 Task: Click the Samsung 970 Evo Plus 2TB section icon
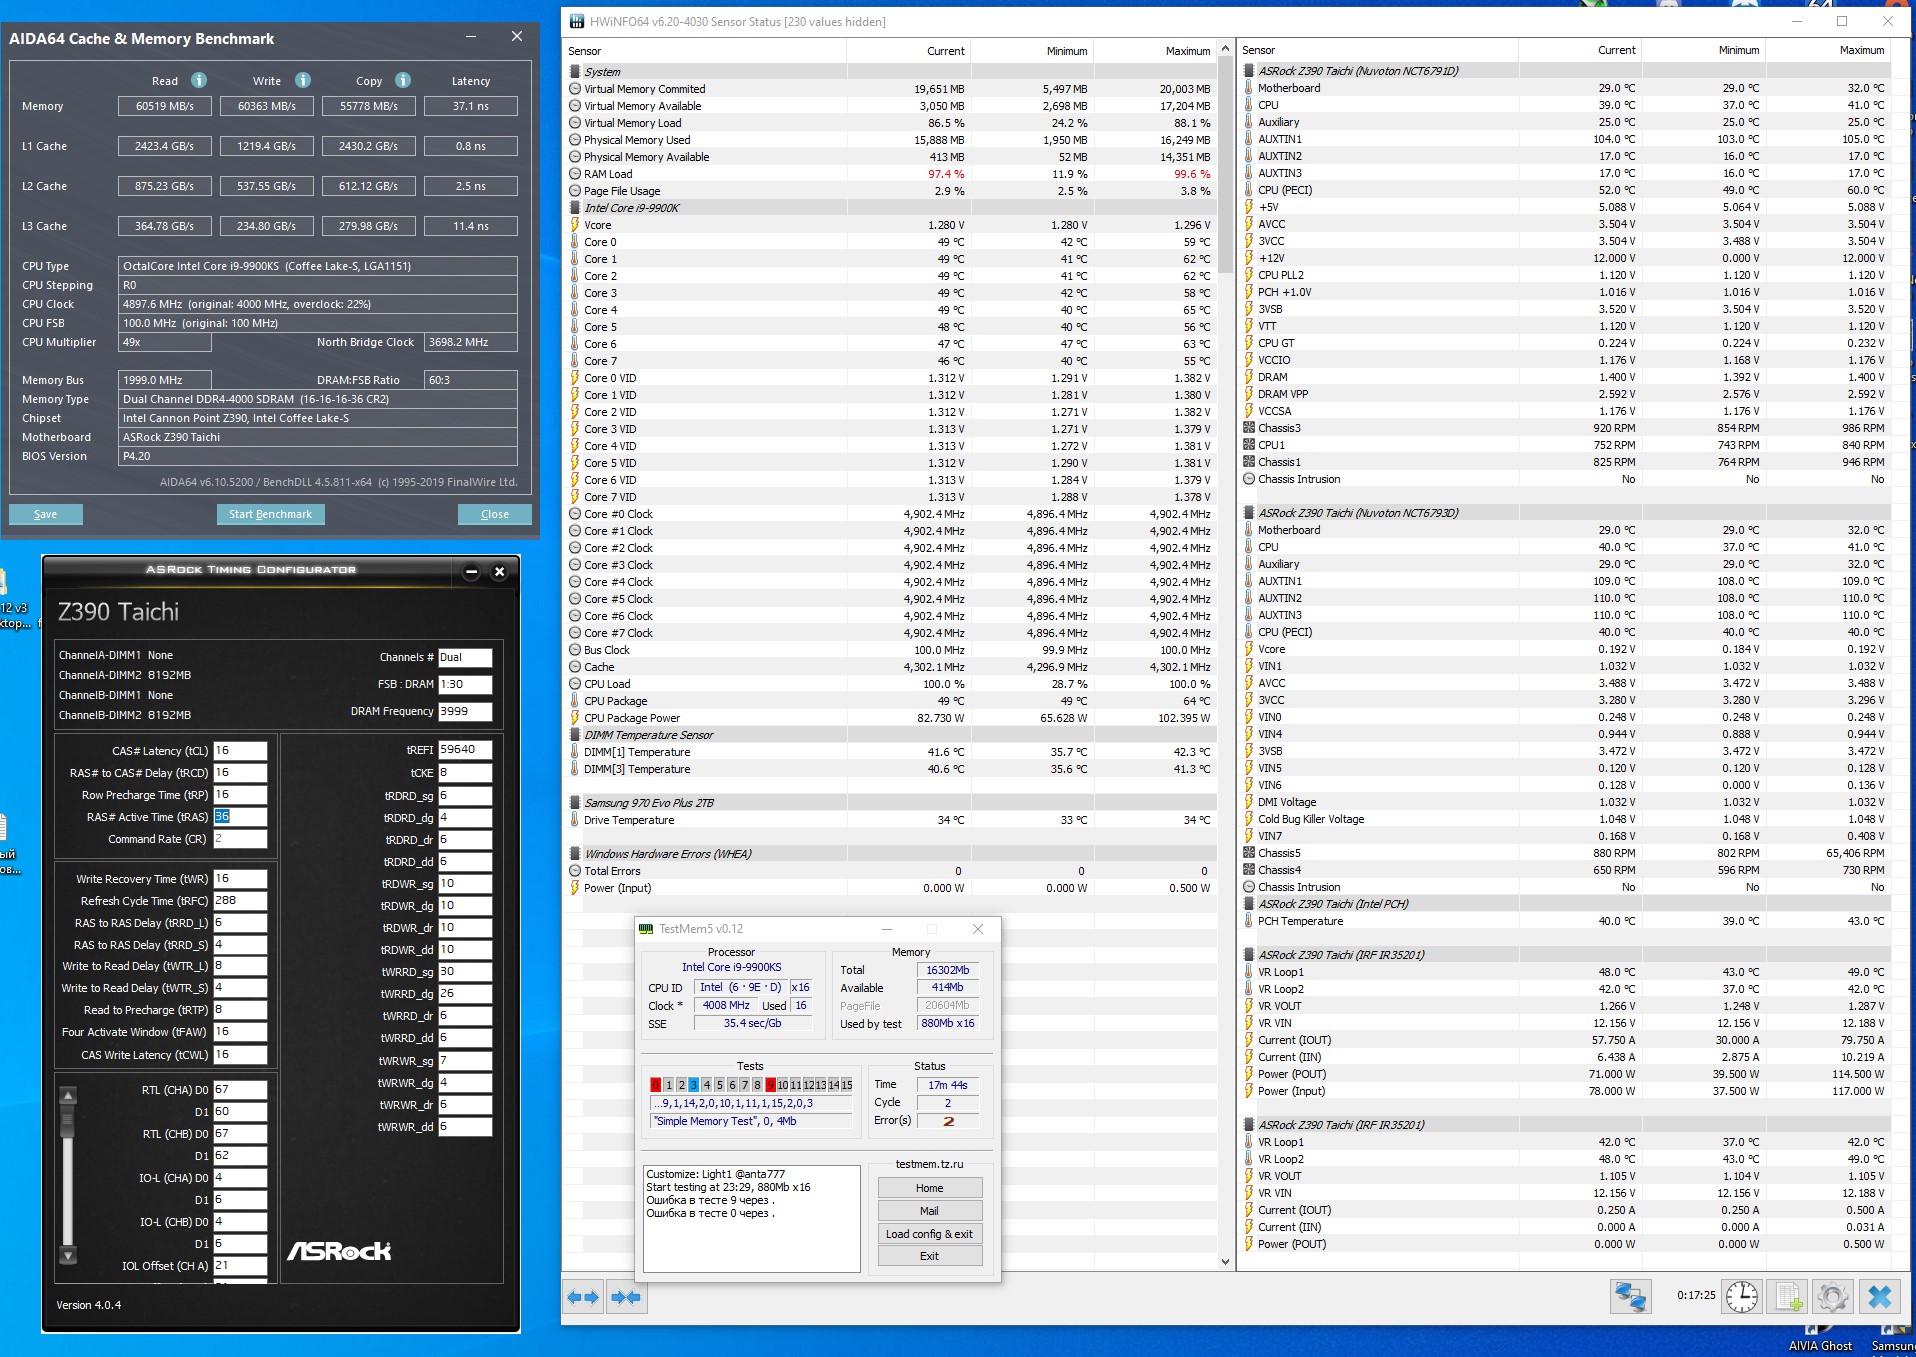point(575,803)
